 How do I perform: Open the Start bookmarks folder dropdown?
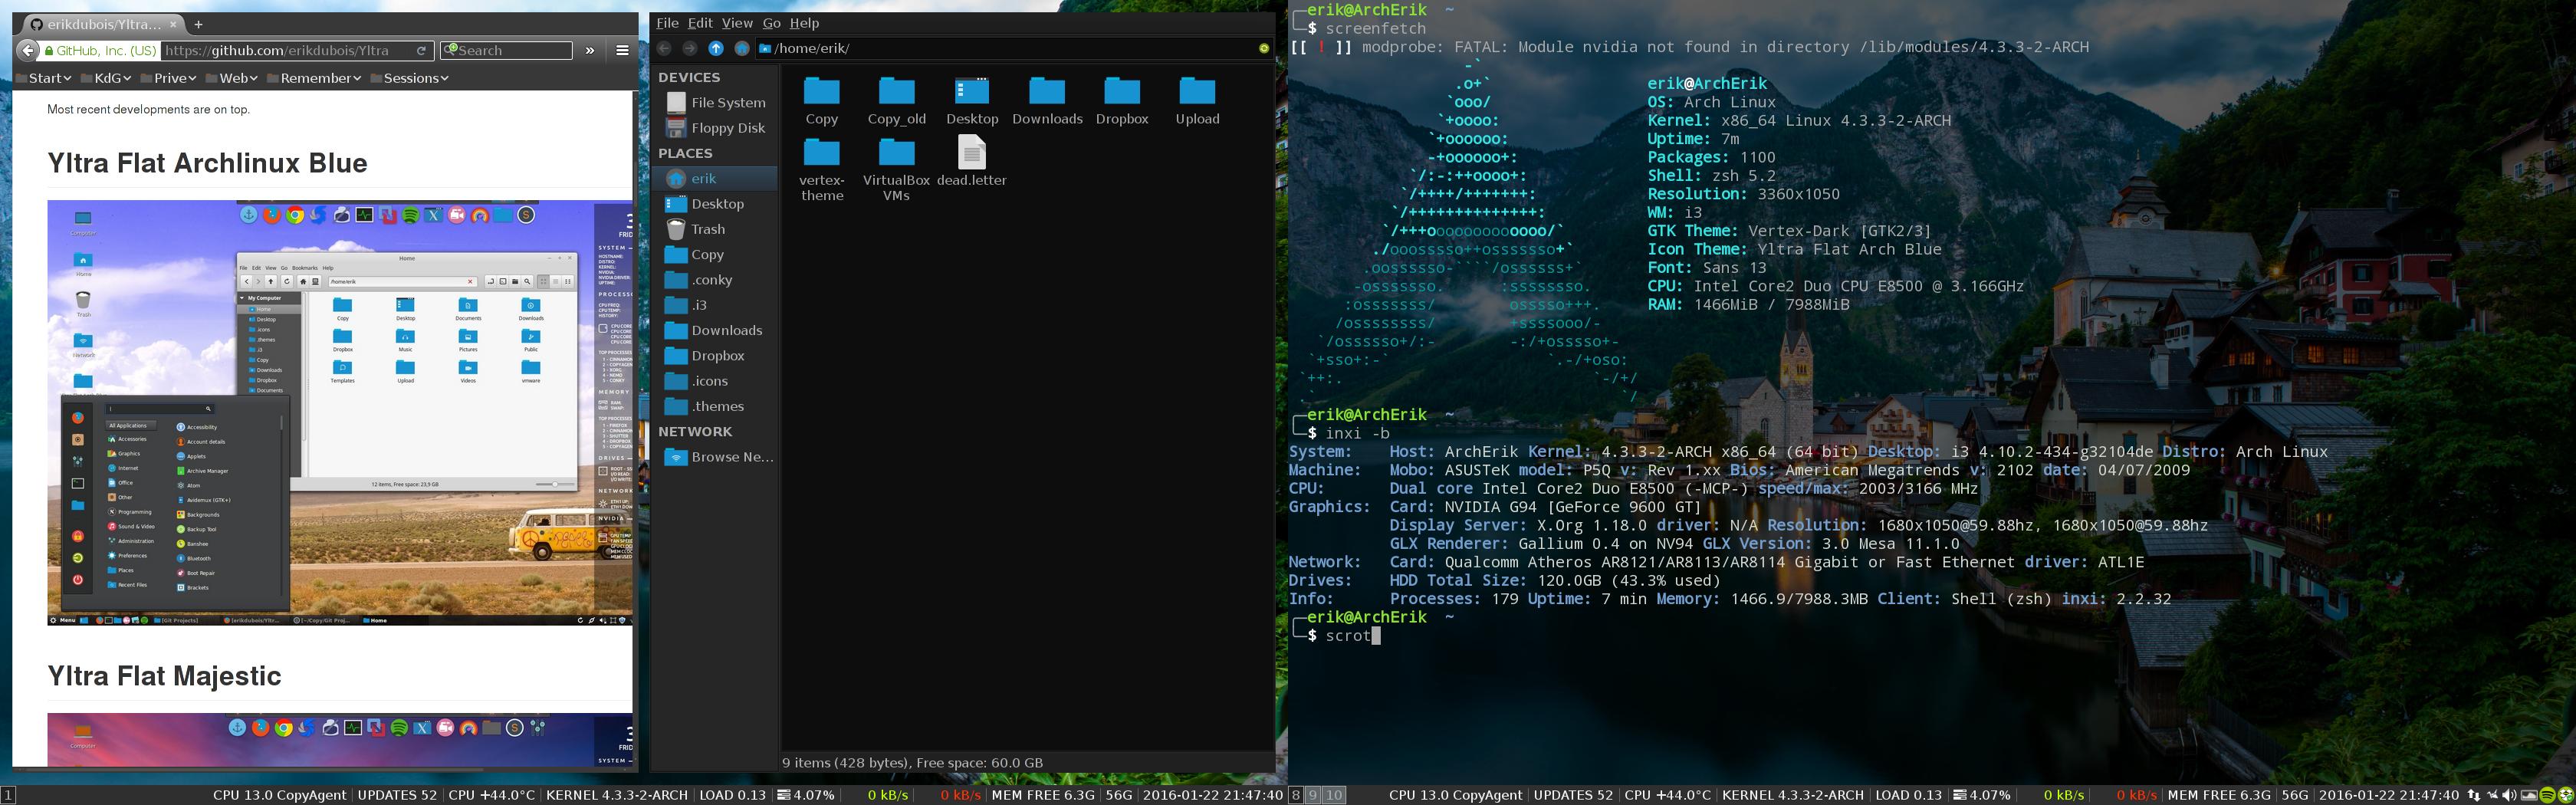(x=44, y=78)
